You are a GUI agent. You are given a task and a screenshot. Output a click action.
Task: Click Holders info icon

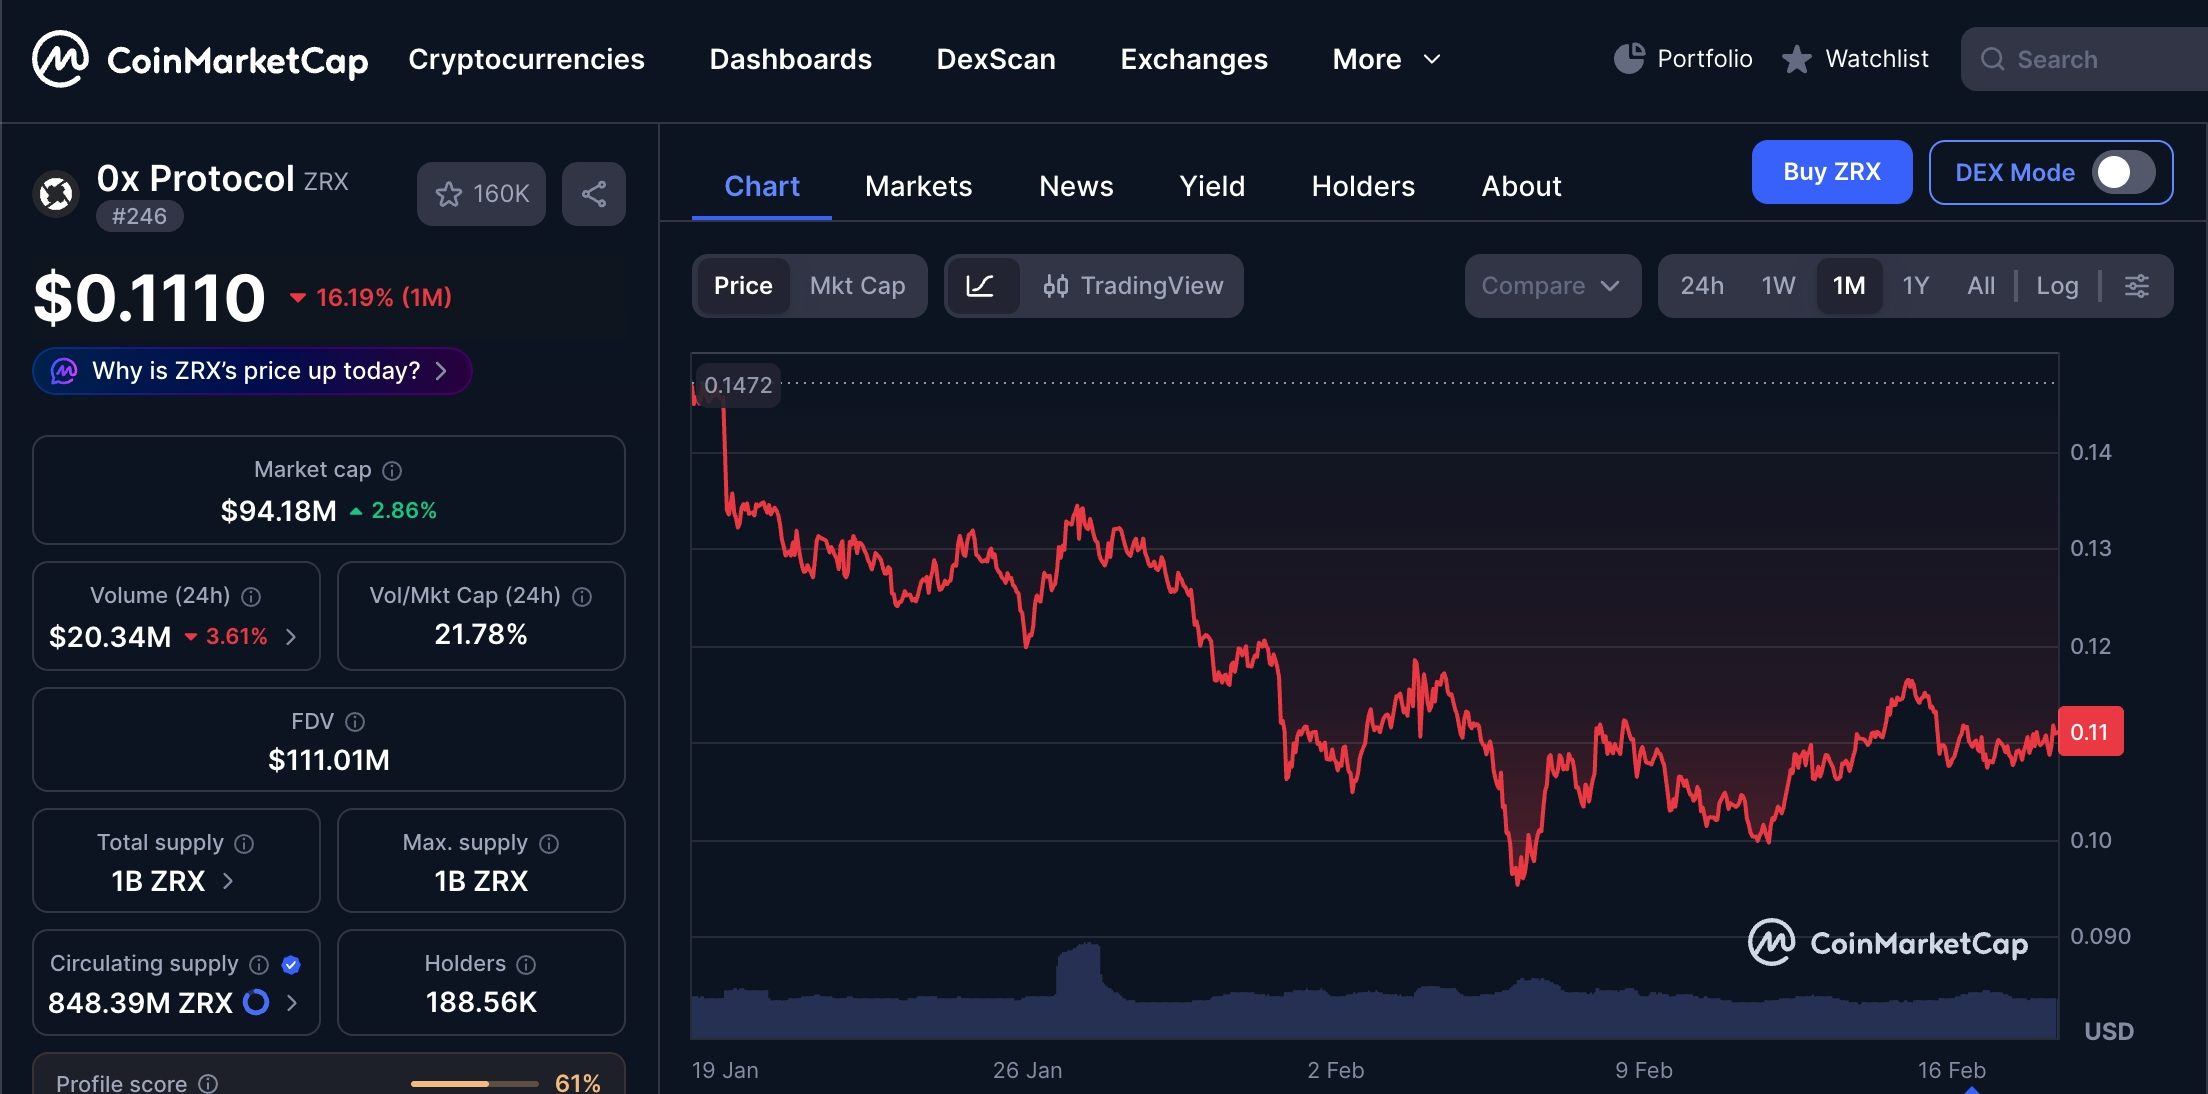point(526,964)
